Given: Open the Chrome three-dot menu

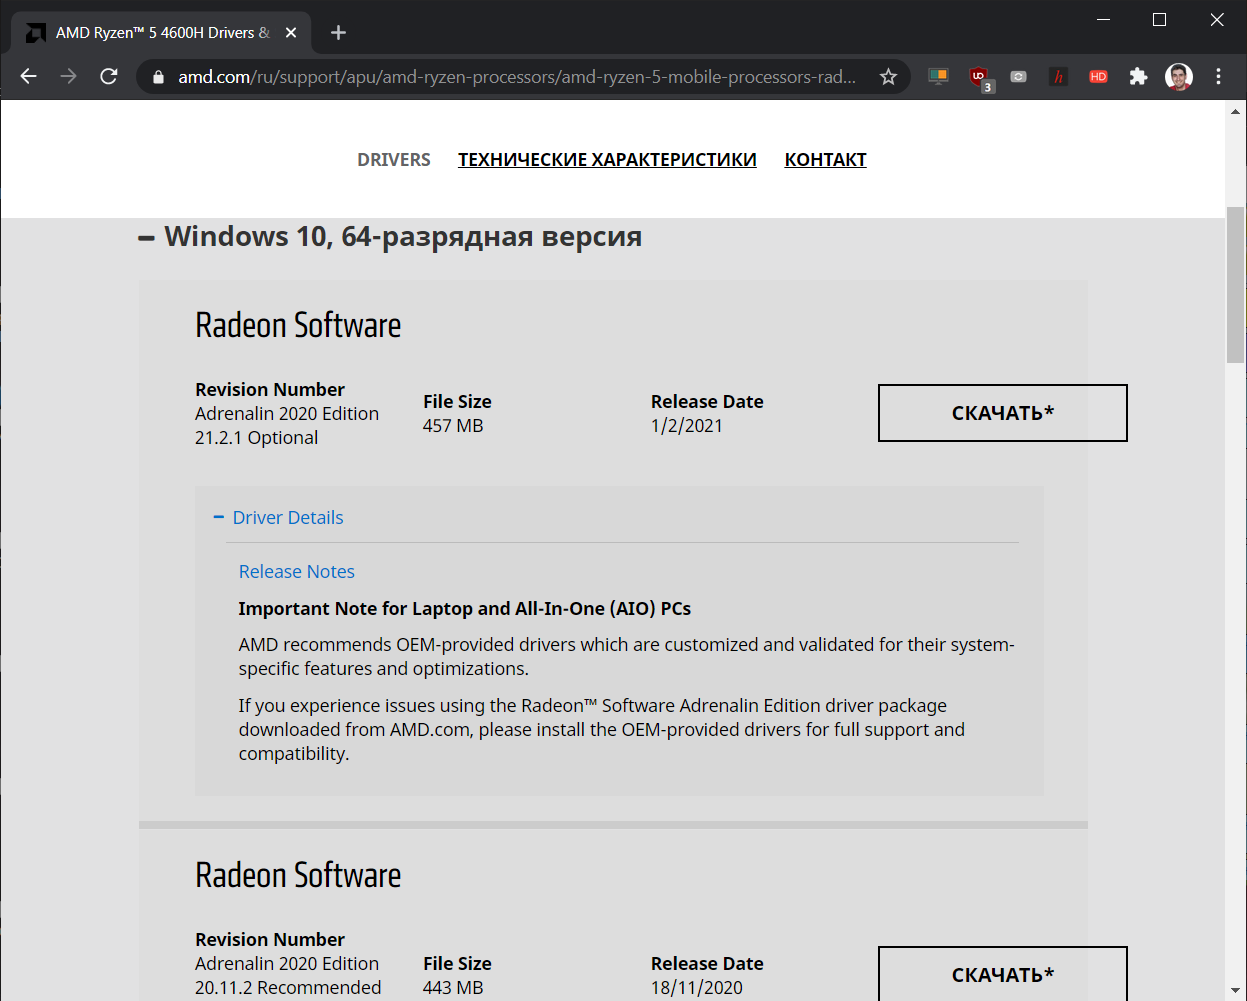Looking at the screenshot, I should (x=1218, y=76).
